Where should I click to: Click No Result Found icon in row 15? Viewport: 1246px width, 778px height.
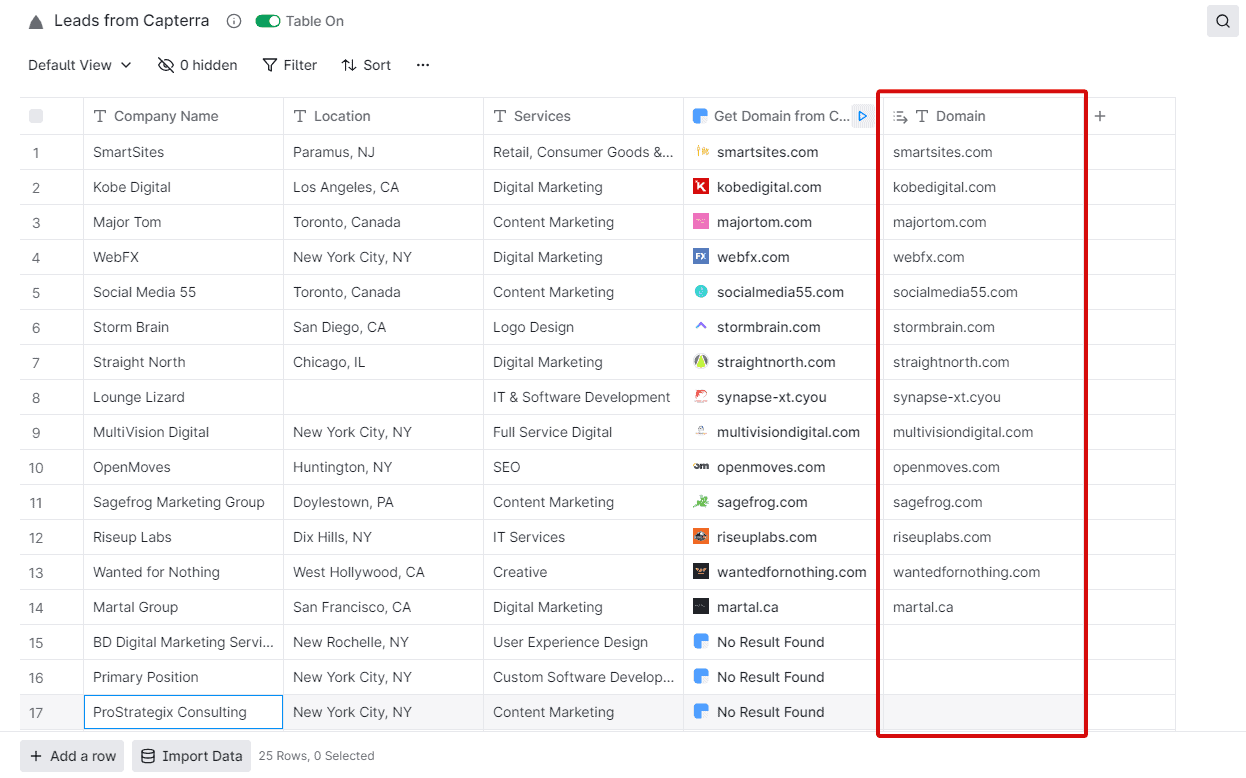tap(701, 642)
